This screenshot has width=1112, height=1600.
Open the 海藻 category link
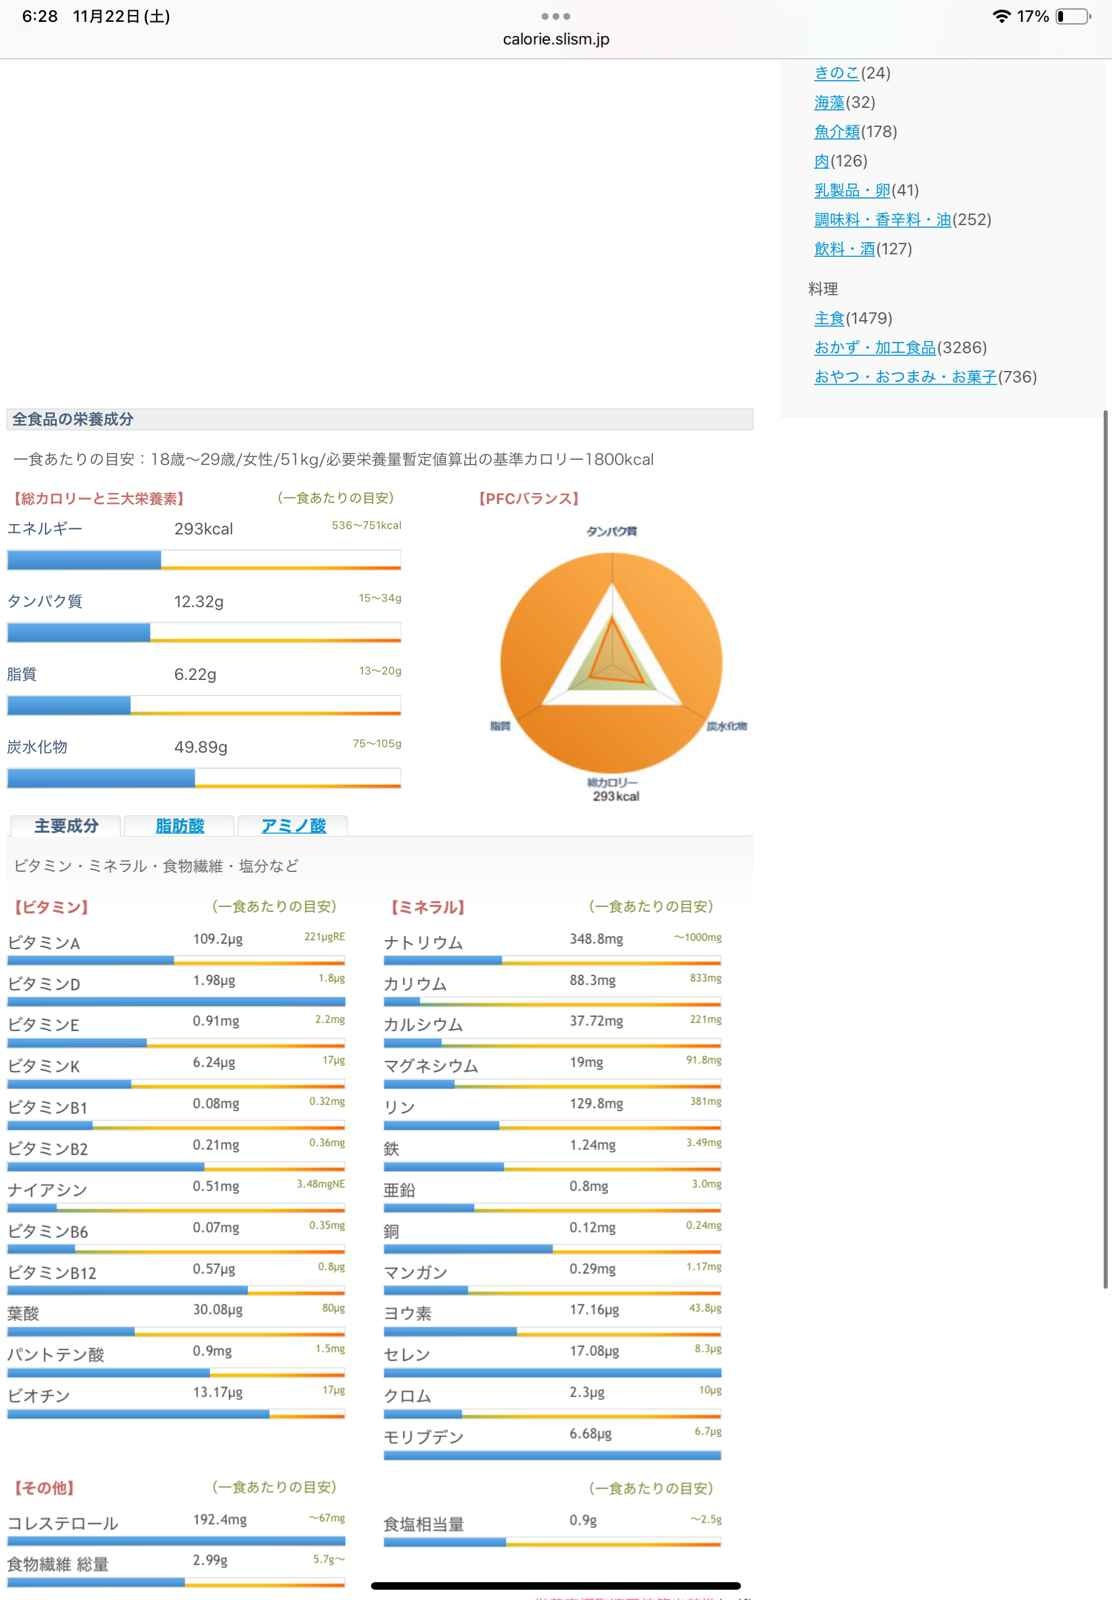pos(829,102)
